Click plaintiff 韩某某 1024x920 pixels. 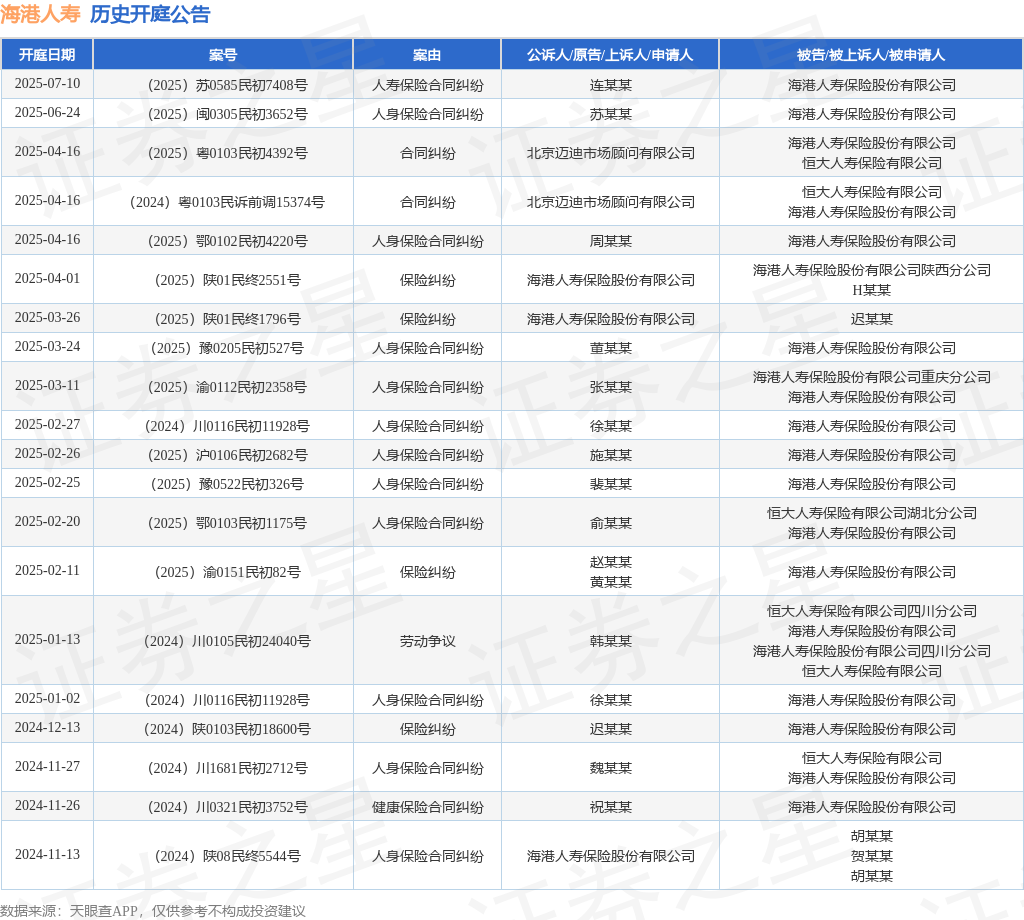pyautogui.click(x=611, y=641)
